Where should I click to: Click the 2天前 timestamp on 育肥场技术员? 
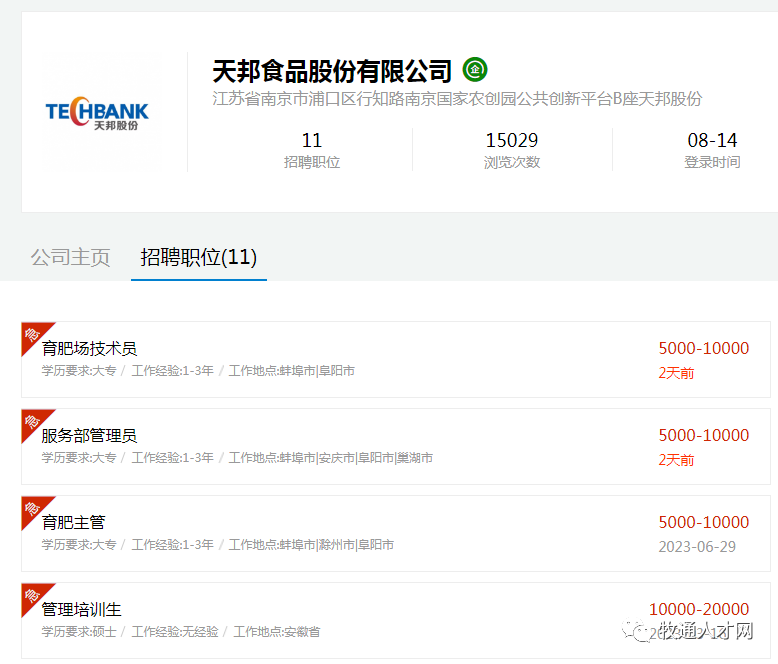click(x=676, y=373)
